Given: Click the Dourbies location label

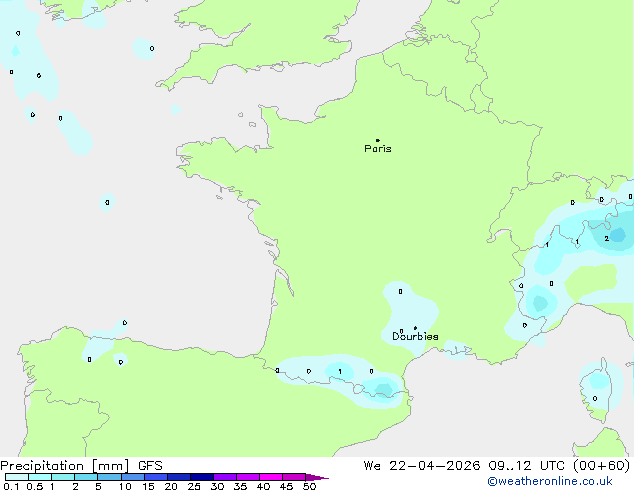Looking at the screenshot, I should [x=415, y=336].
